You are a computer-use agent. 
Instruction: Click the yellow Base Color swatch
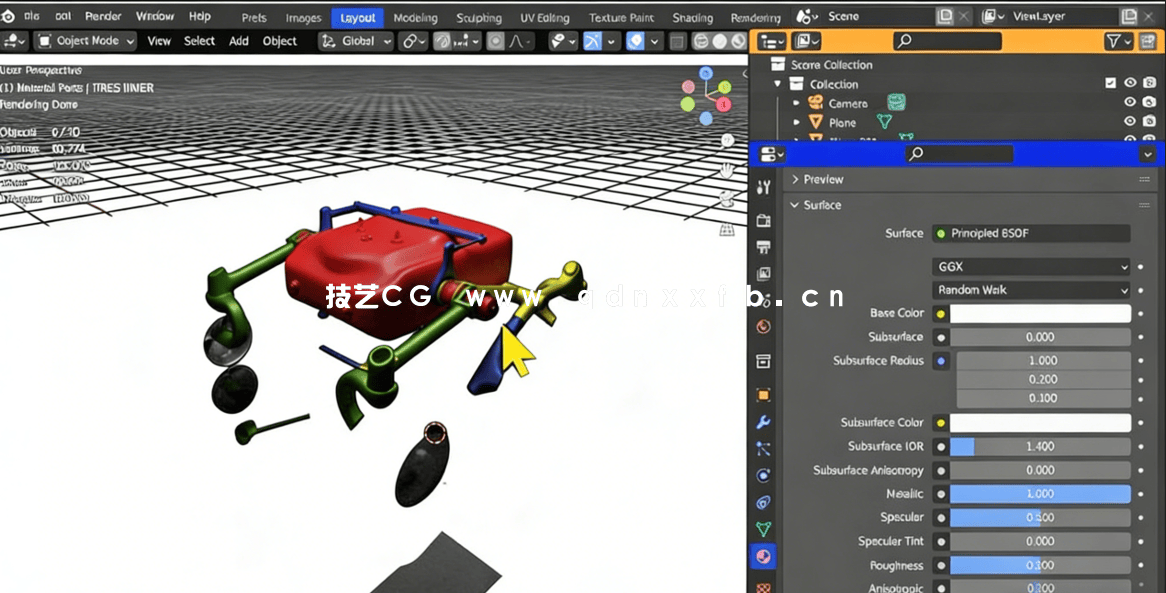939,313
